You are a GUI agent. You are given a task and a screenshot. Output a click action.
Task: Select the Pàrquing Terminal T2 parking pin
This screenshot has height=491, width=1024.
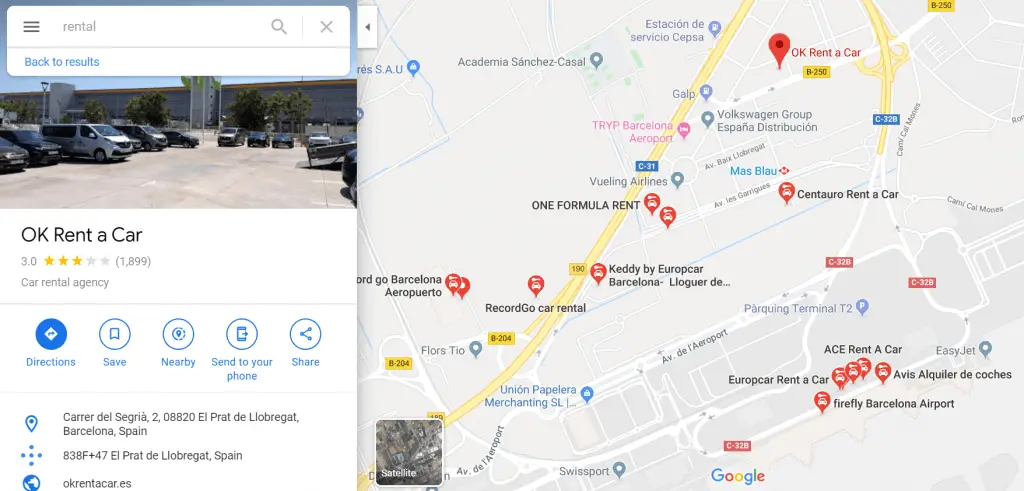coord(862,308)
